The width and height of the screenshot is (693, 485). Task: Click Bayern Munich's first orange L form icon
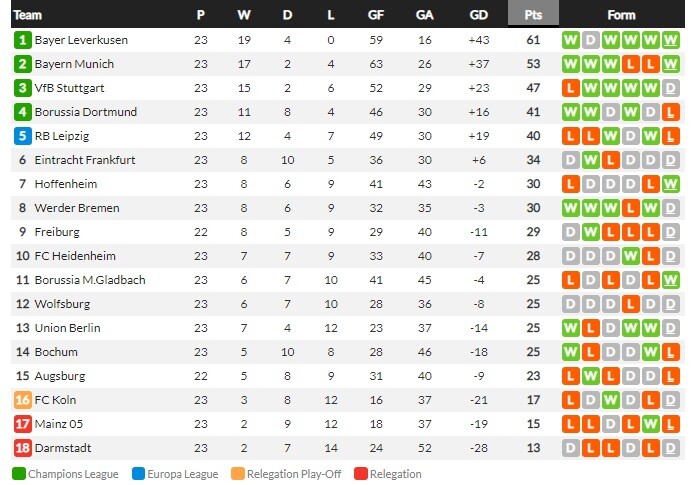[x=630, y=65]
